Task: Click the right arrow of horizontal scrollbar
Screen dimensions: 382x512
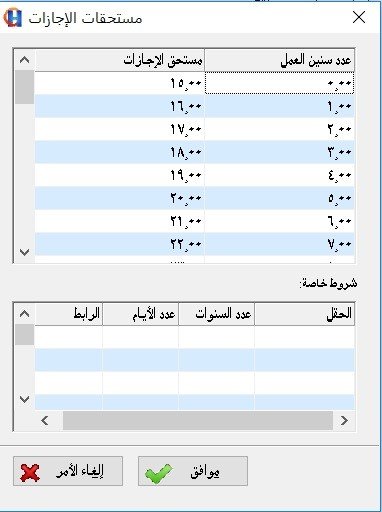Action: pos(344,420)
